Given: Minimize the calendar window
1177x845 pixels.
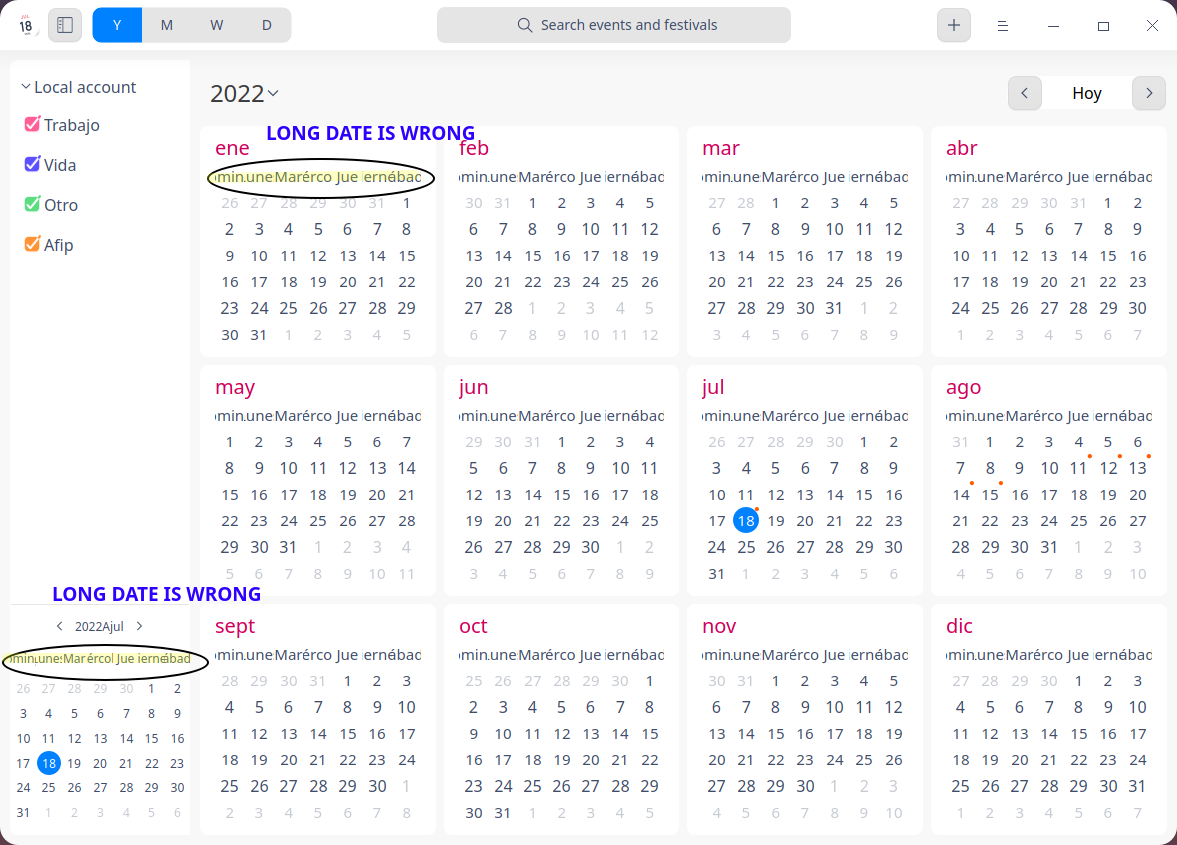Looking at the screenshot, I should click(x=1053, y=26).
